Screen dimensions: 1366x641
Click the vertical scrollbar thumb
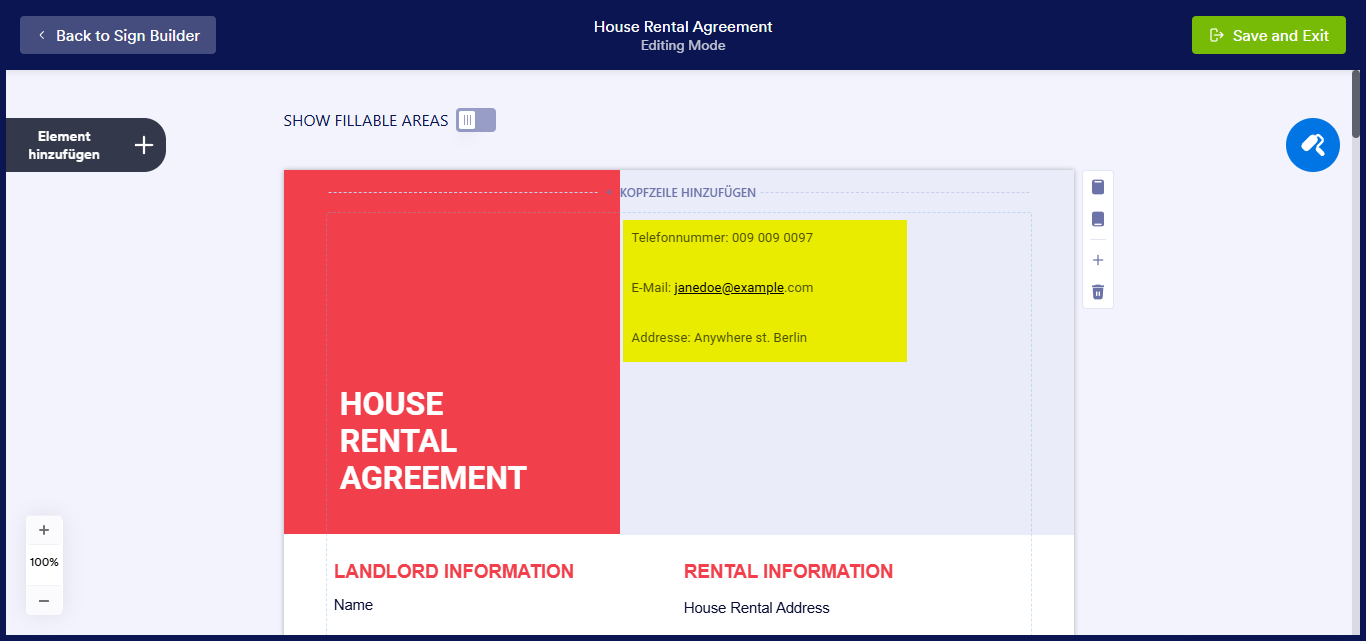[x=1356, y=105]
